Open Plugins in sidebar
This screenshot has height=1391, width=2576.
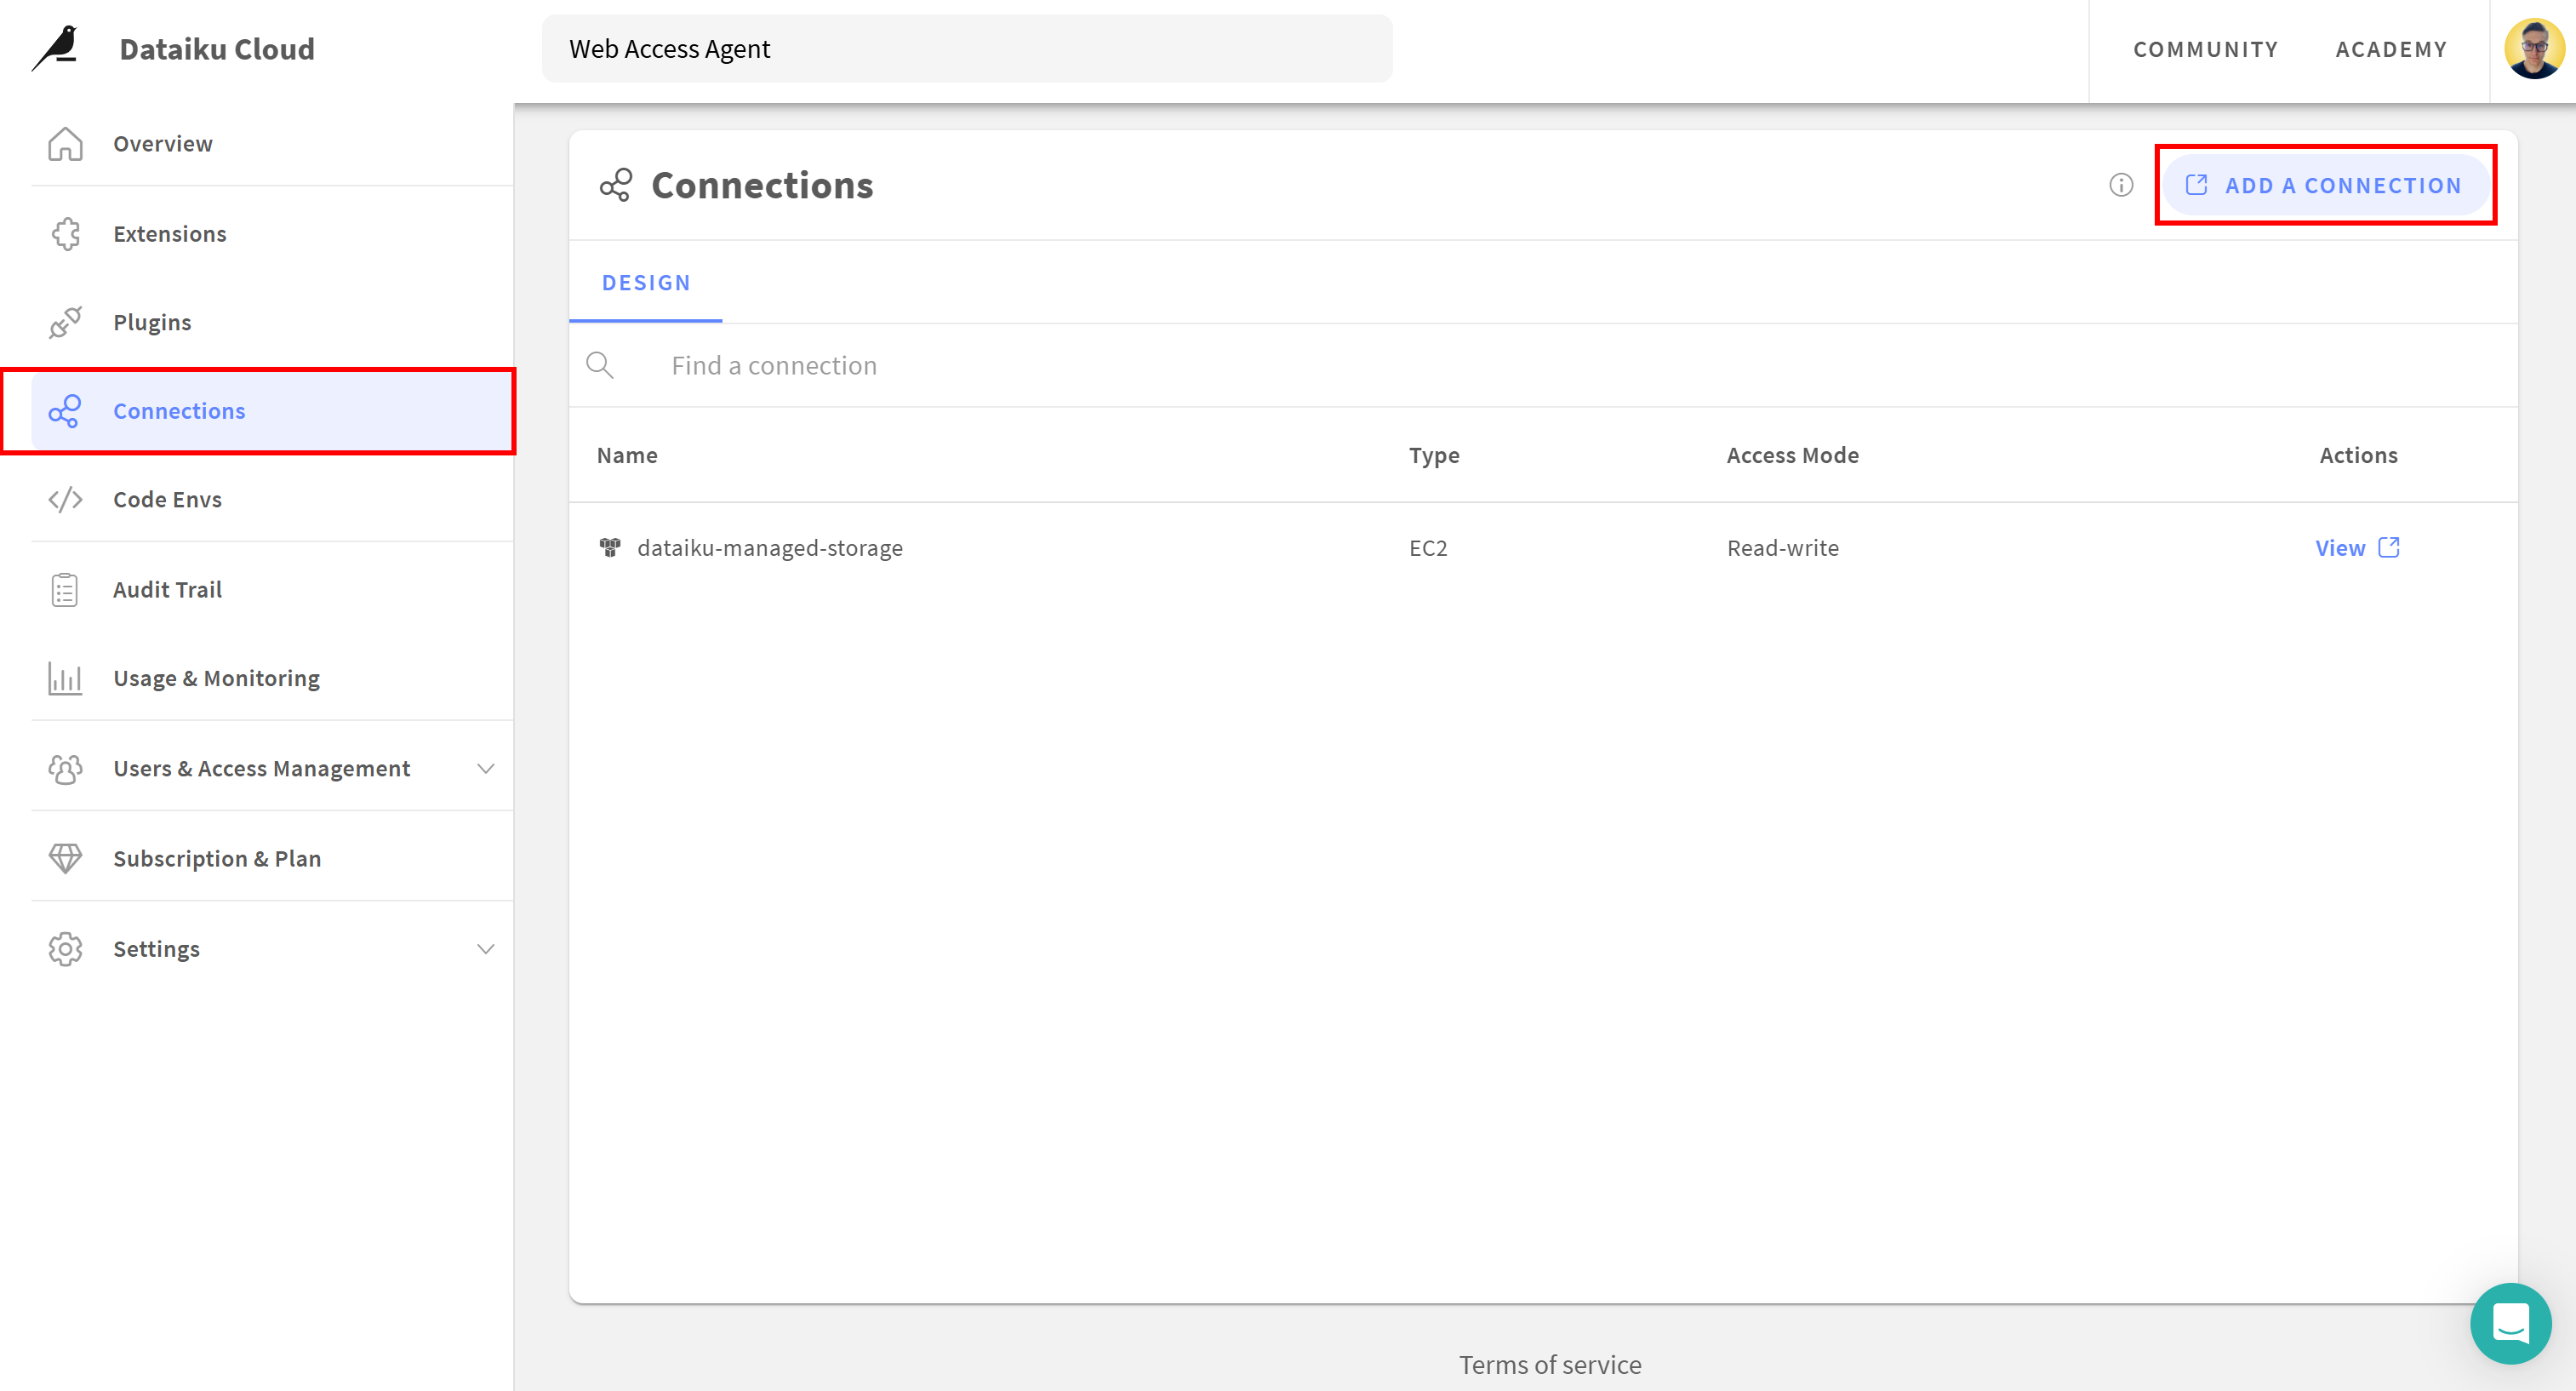pos(272,322)
